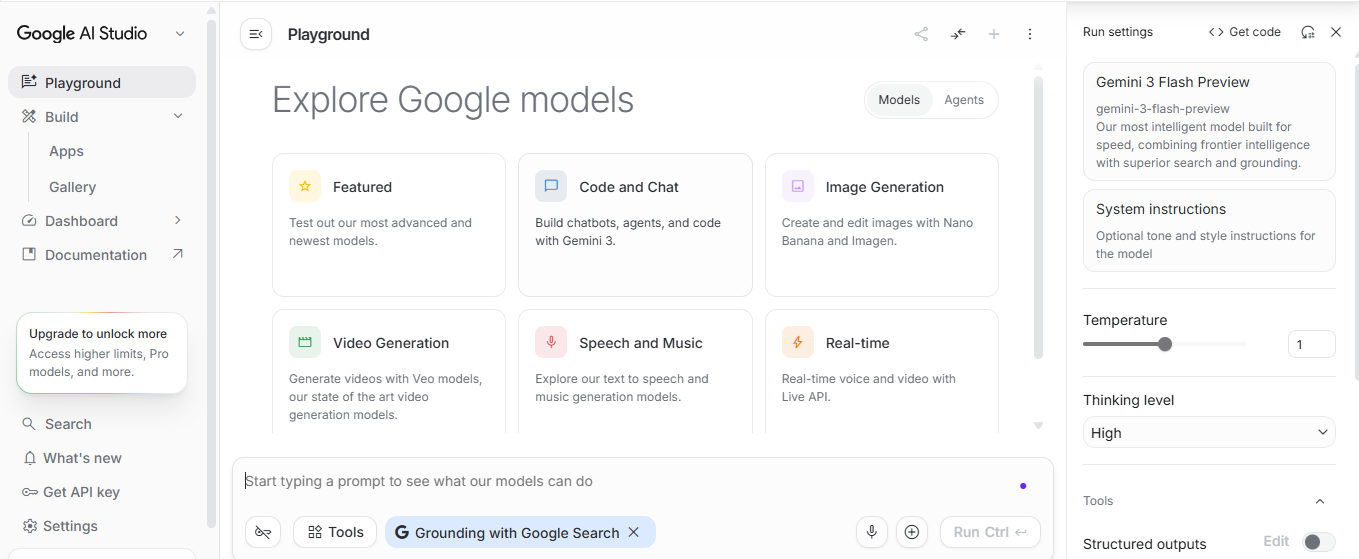Switch to the Agents tab
1359x559 pixels.
point(964,100)
